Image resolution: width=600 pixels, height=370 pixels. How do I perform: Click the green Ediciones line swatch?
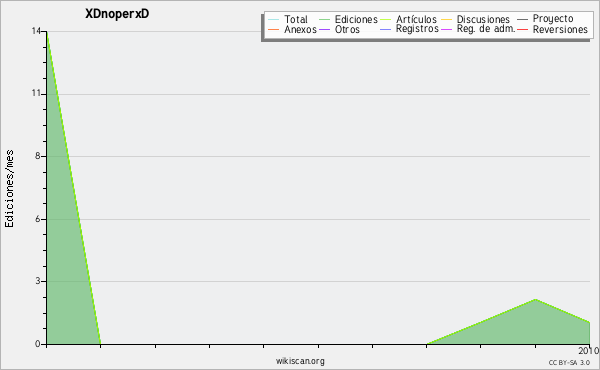pos(324,20)
